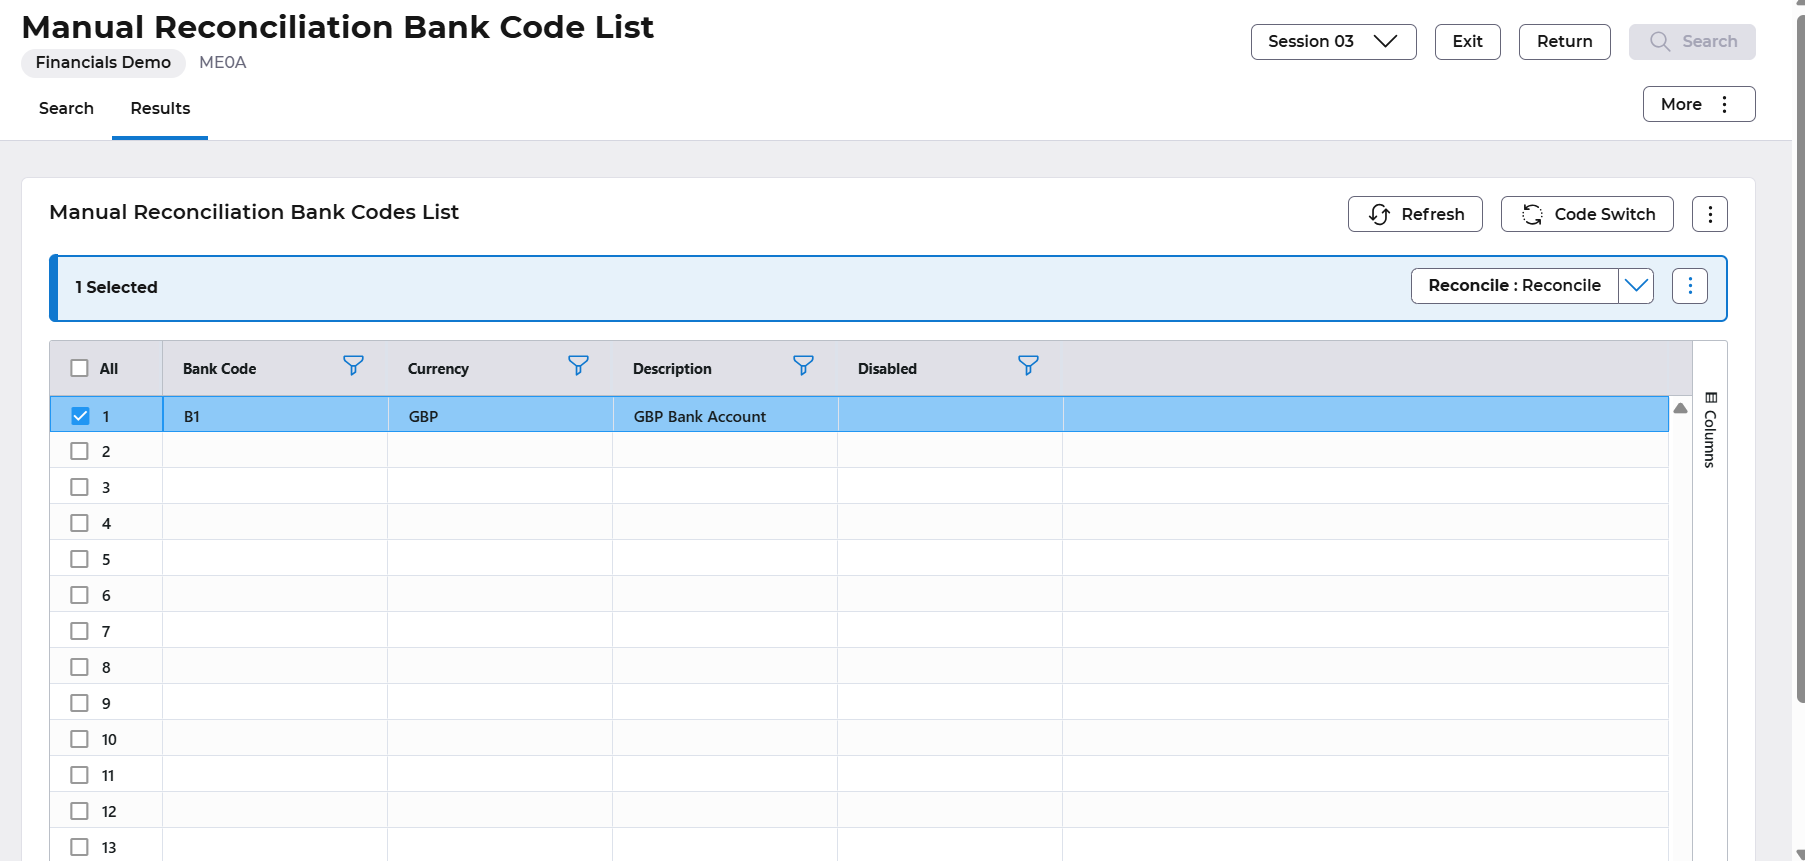The image size is (1805, 861).
Task: Click the Refresh button
Action: pyautogui.click(x=1415, y=214)
